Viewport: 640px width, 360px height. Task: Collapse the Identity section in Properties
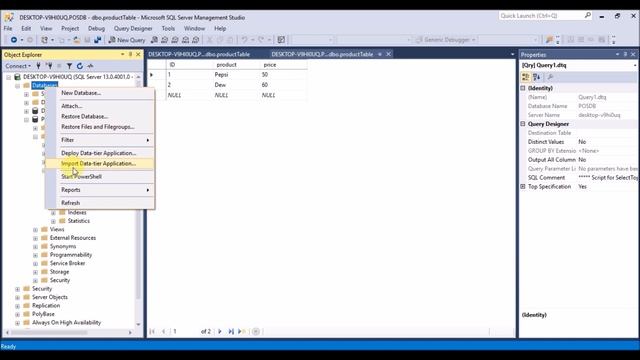click(523, 88)
